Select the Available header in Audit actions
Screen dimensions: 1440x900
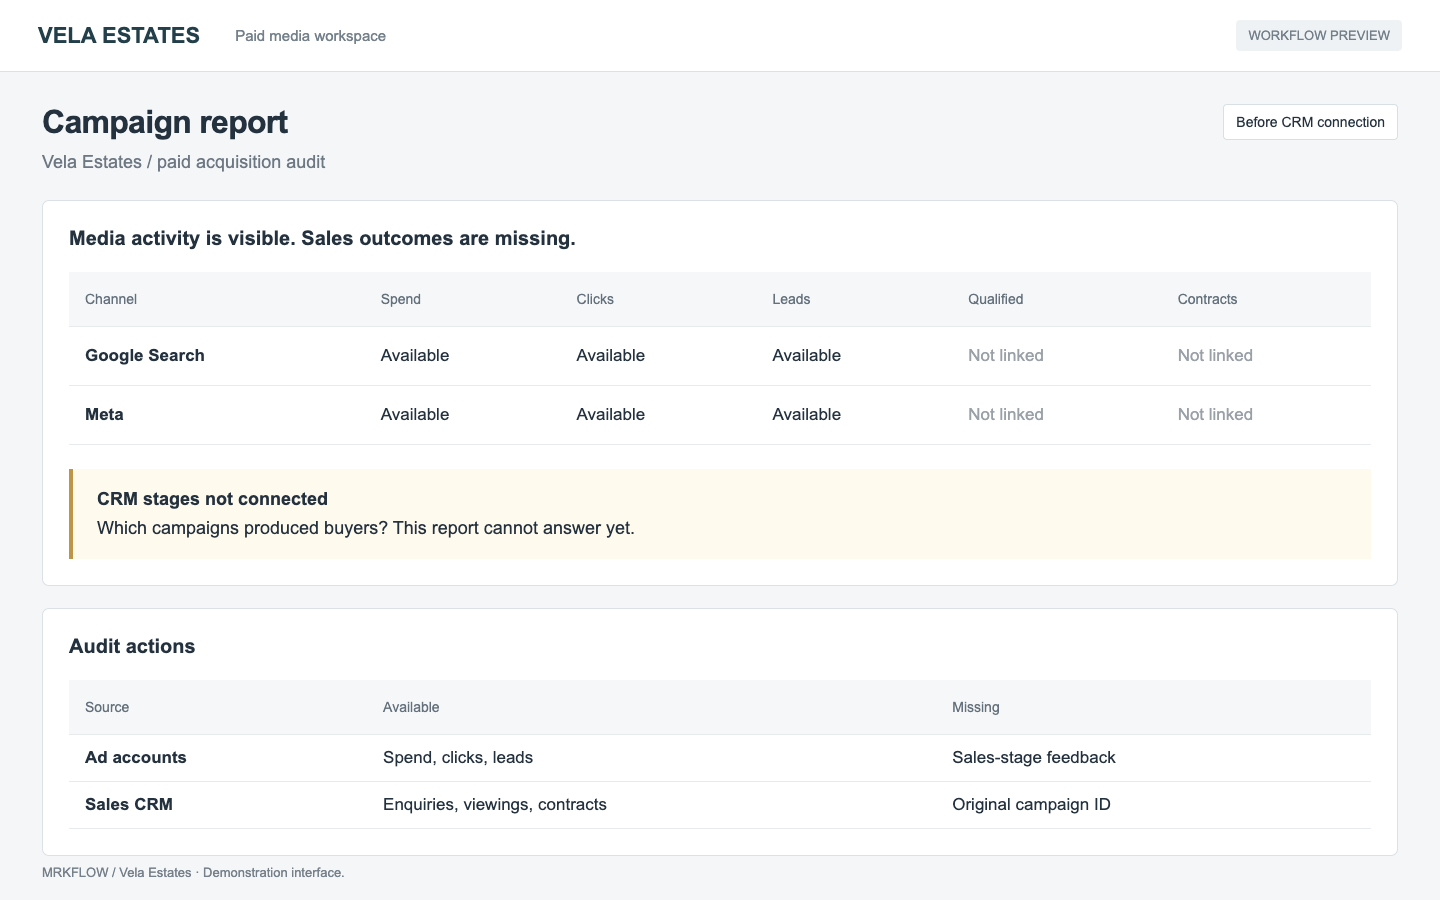click(411, 707)
